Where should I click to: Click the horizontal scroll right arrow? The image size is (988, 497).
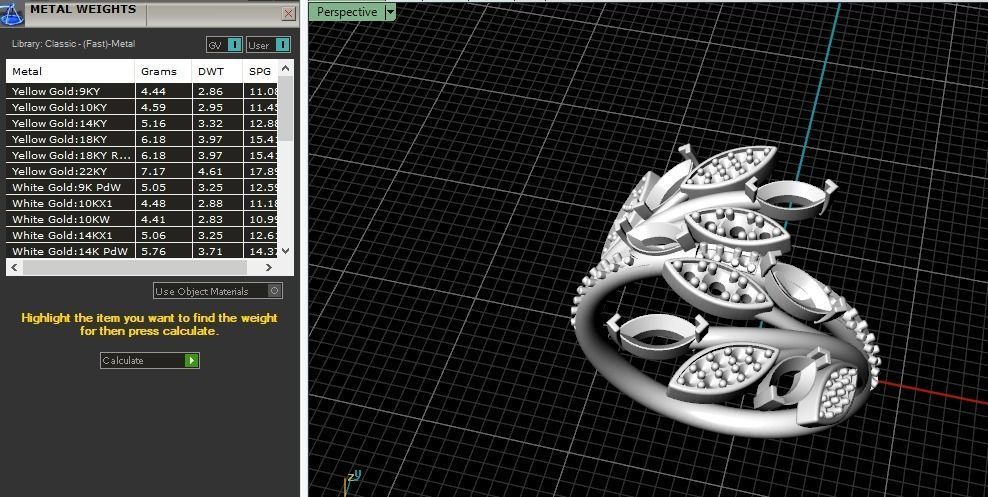point(269,268)
